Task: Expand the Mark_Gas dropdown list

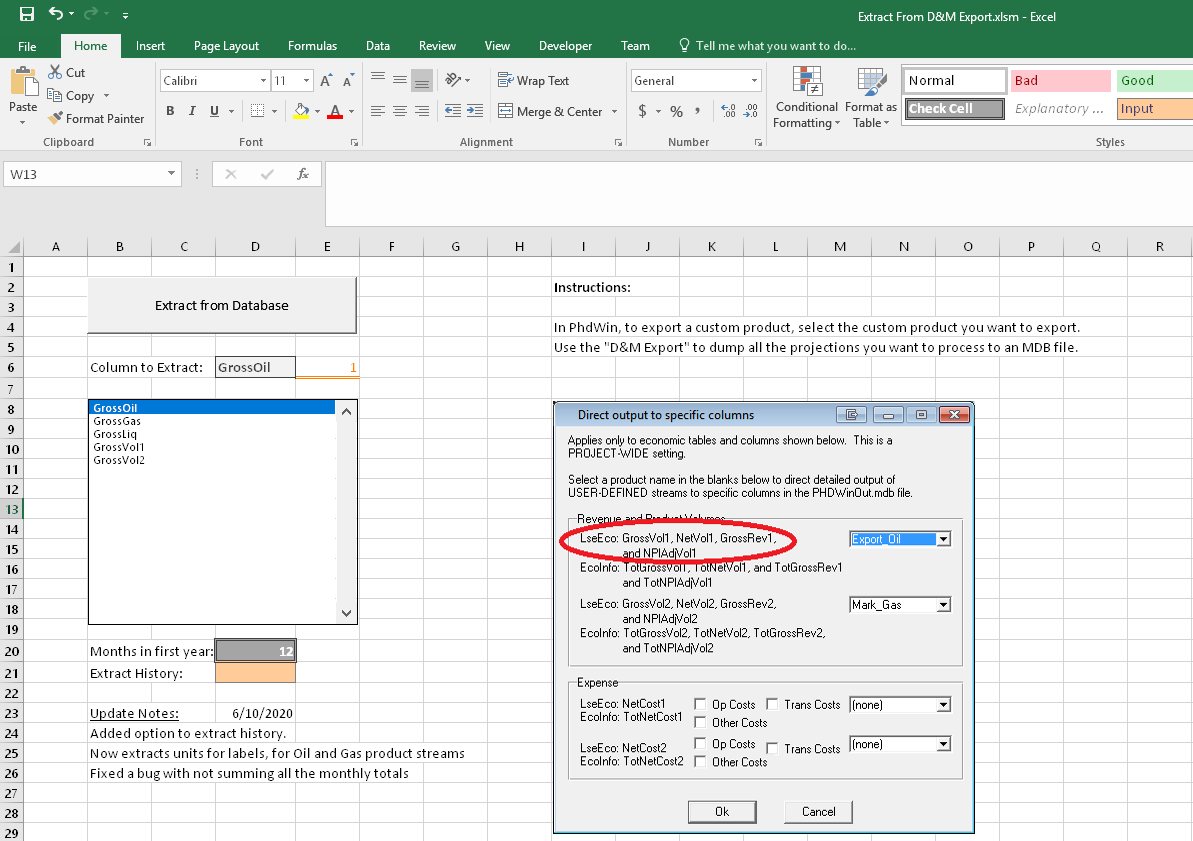Action: (943, 605)
